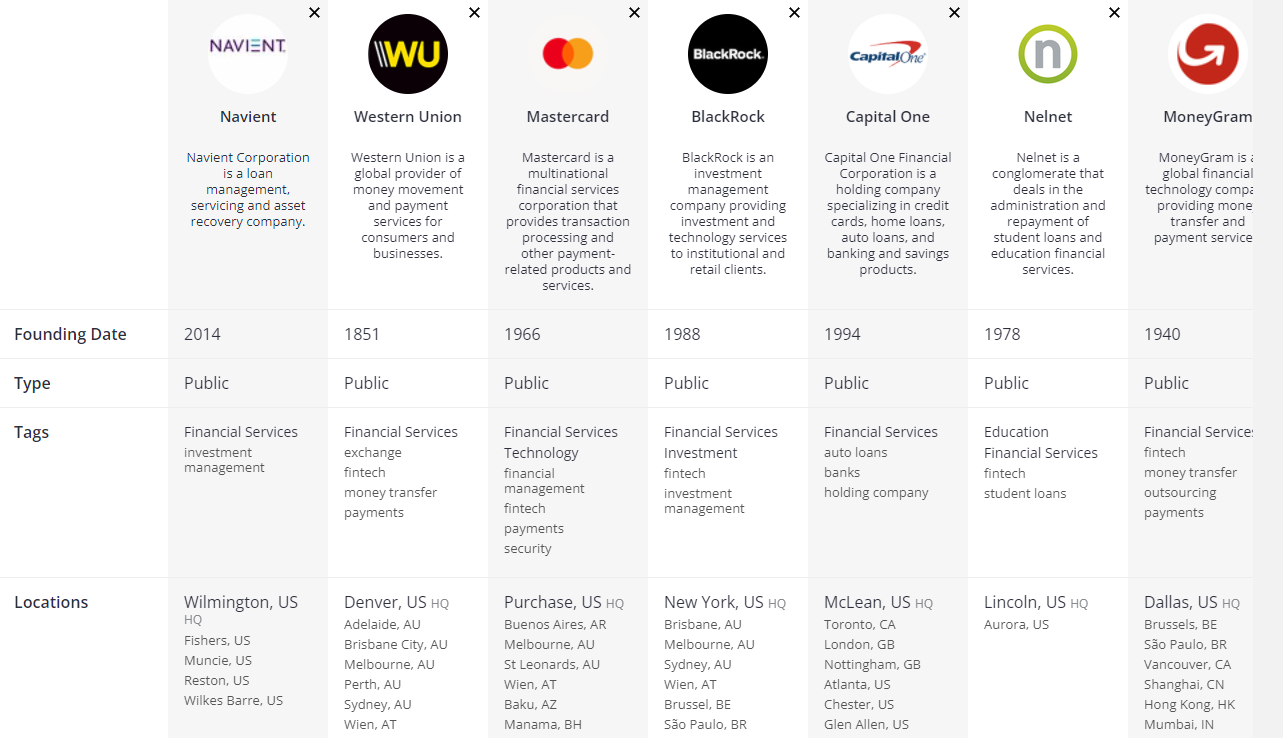Click the BlackRock company title
Screen dimensions: 1283x738
[728, 117]
